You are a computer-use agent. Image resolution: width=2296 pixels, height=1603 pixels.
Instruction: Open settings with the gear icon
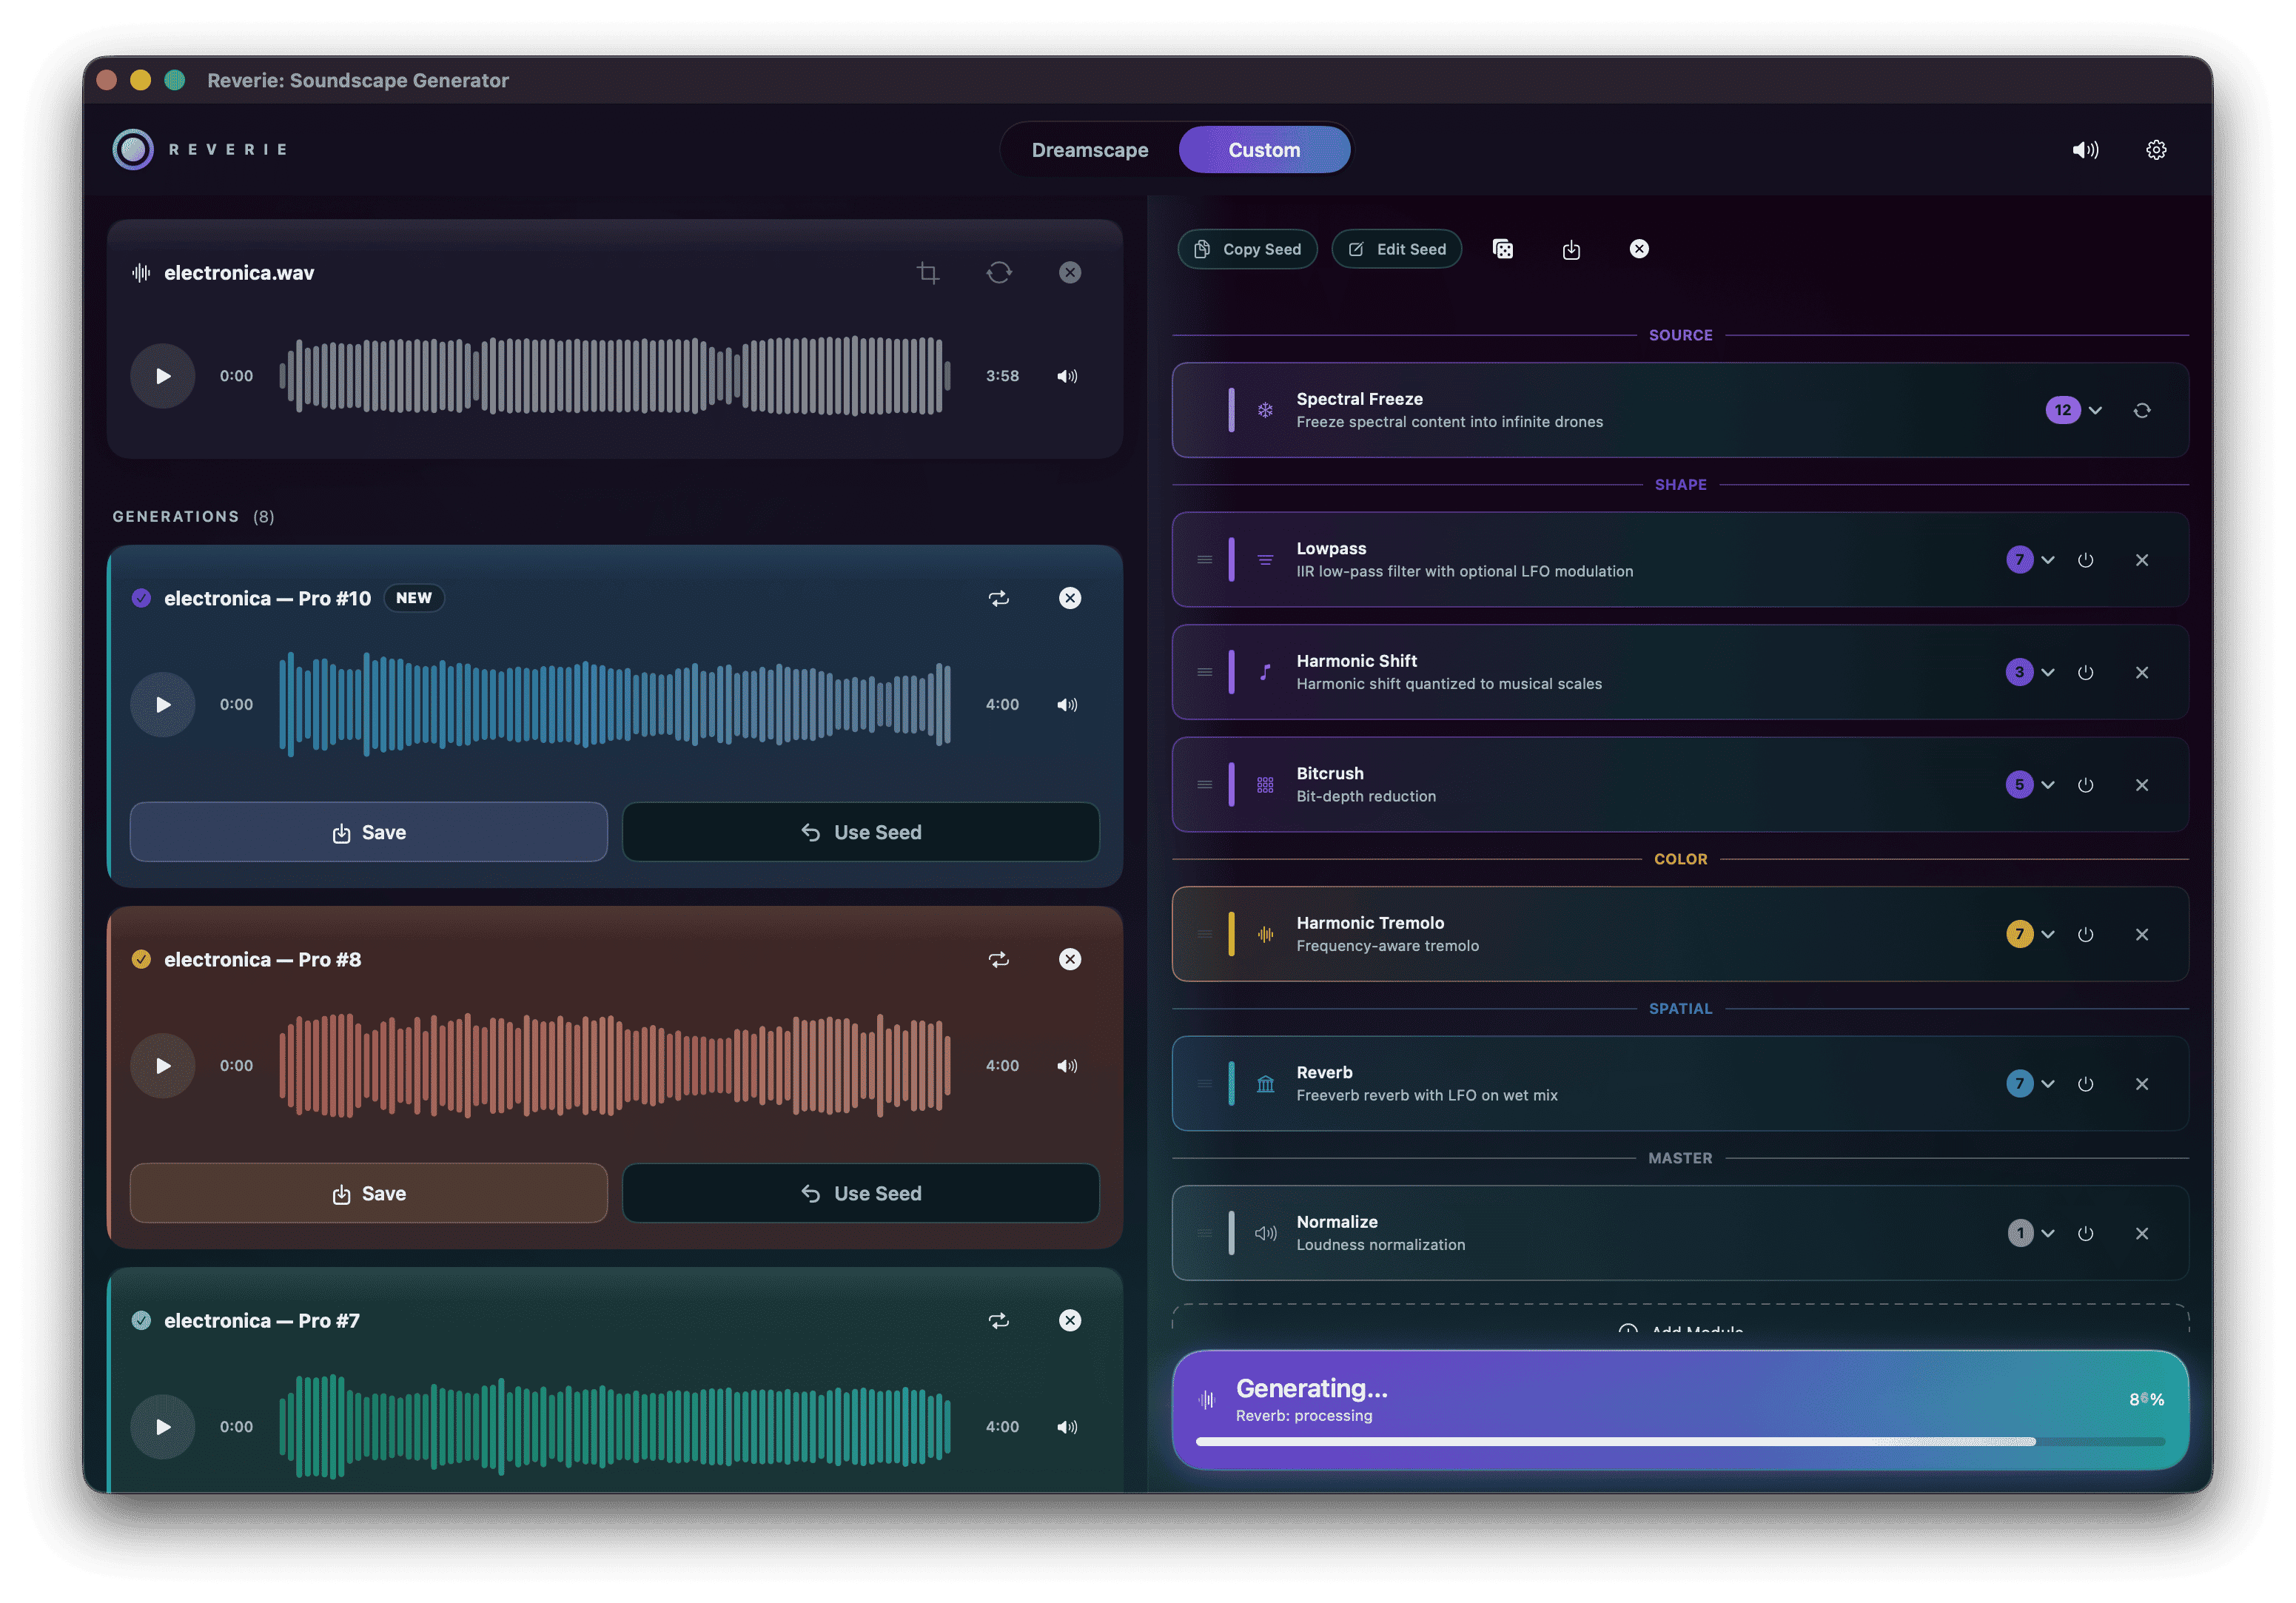coord(2155,150)
